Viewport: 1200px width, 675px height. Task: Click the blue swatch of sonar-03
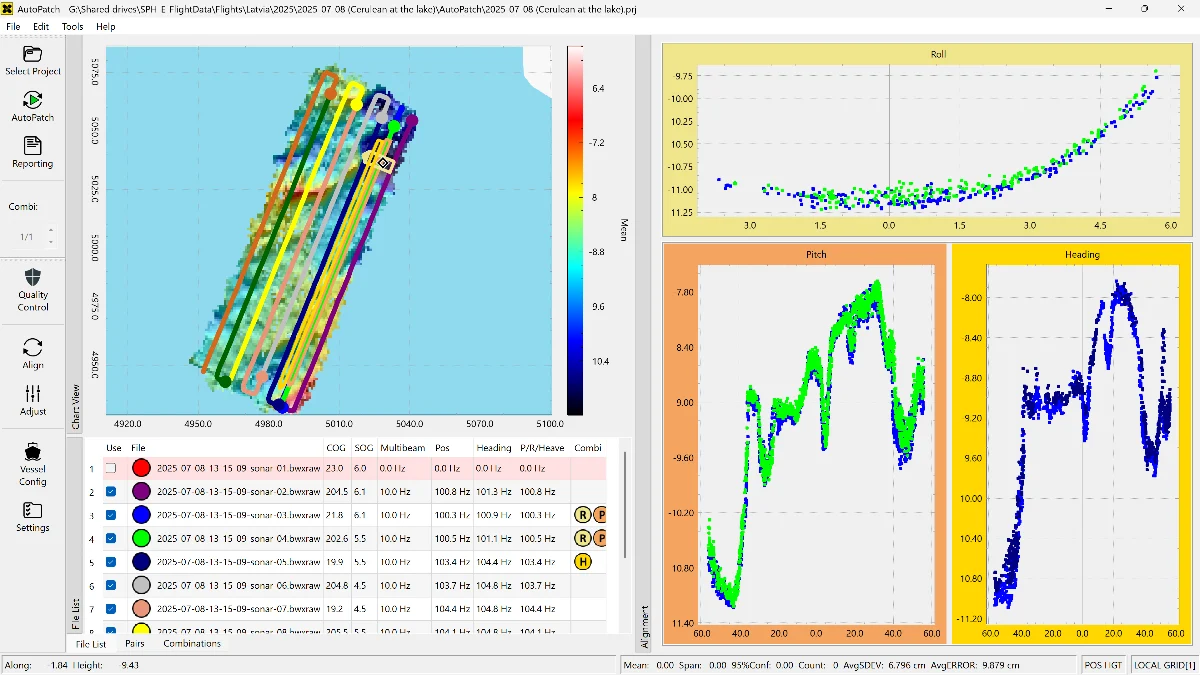click(141, 515)
